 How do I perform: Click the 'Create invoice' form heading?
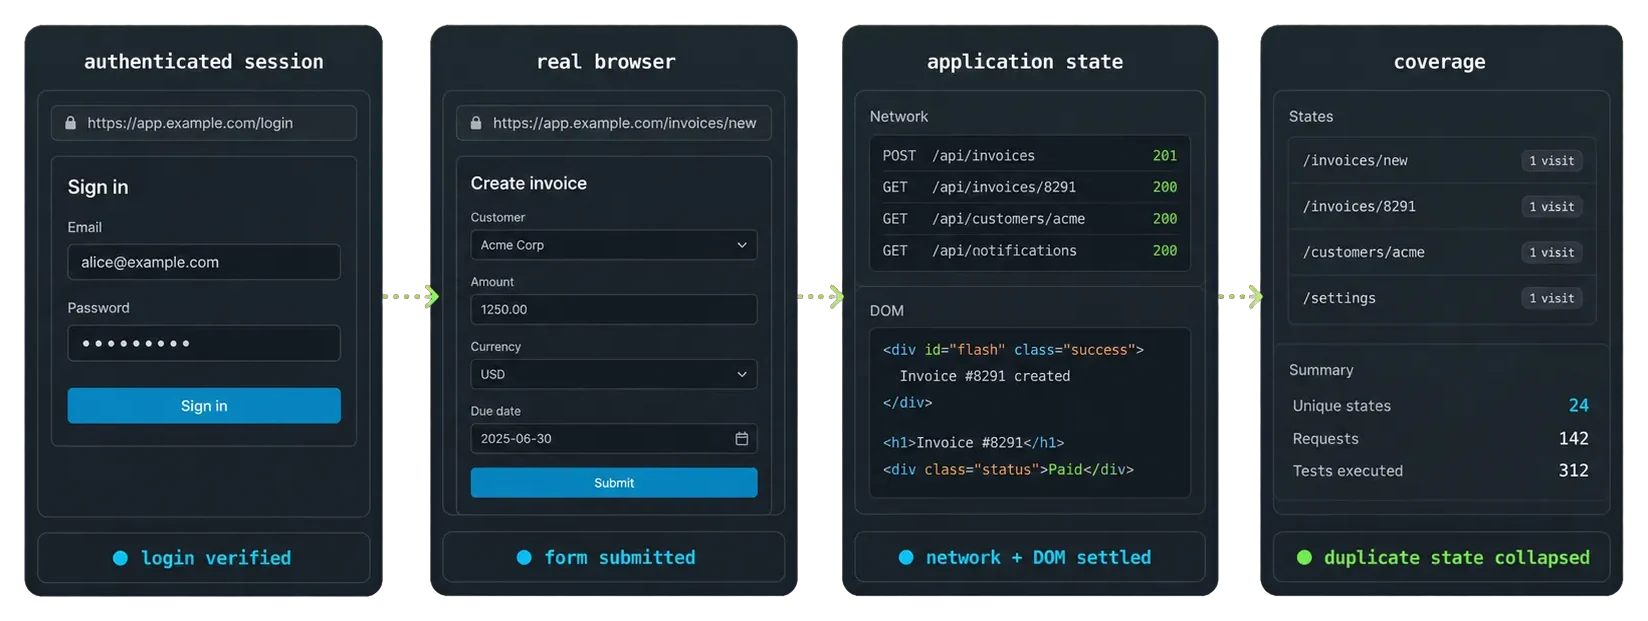pos(529,184)
